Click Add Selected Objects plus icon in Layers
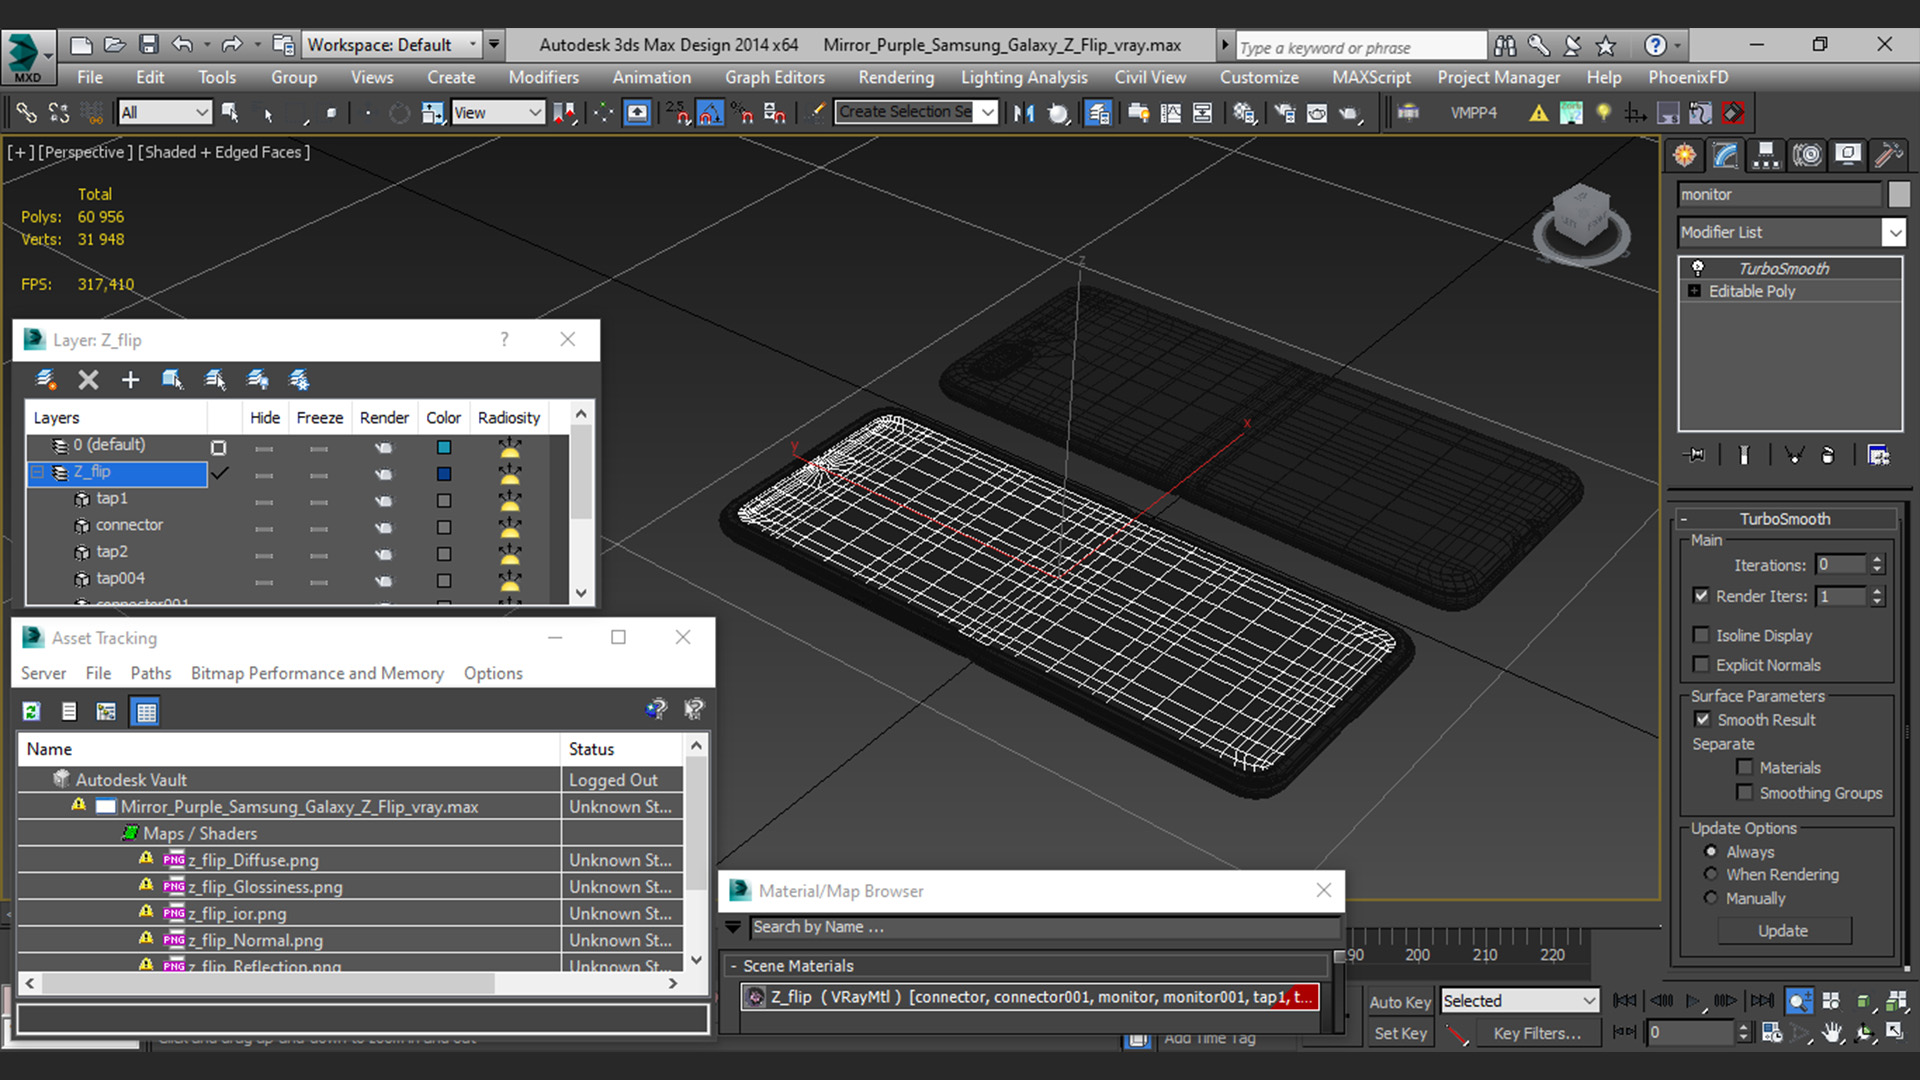This screenshot has width=1920, height=1080. click(x=130, y=379)
